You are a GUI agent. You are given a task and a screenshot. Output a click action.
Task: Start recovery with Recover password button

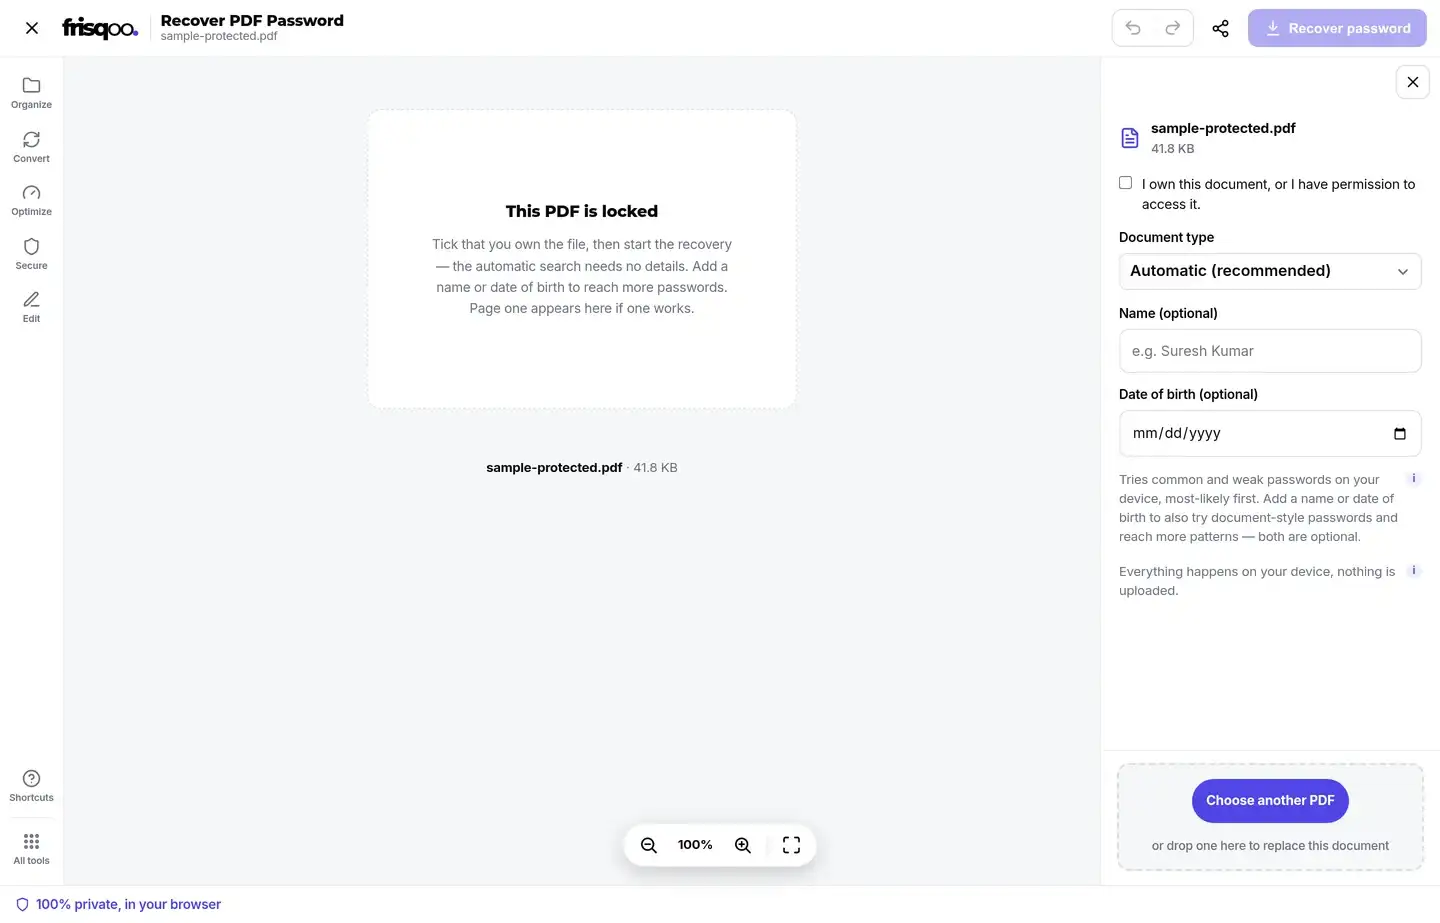(1337, 28)
